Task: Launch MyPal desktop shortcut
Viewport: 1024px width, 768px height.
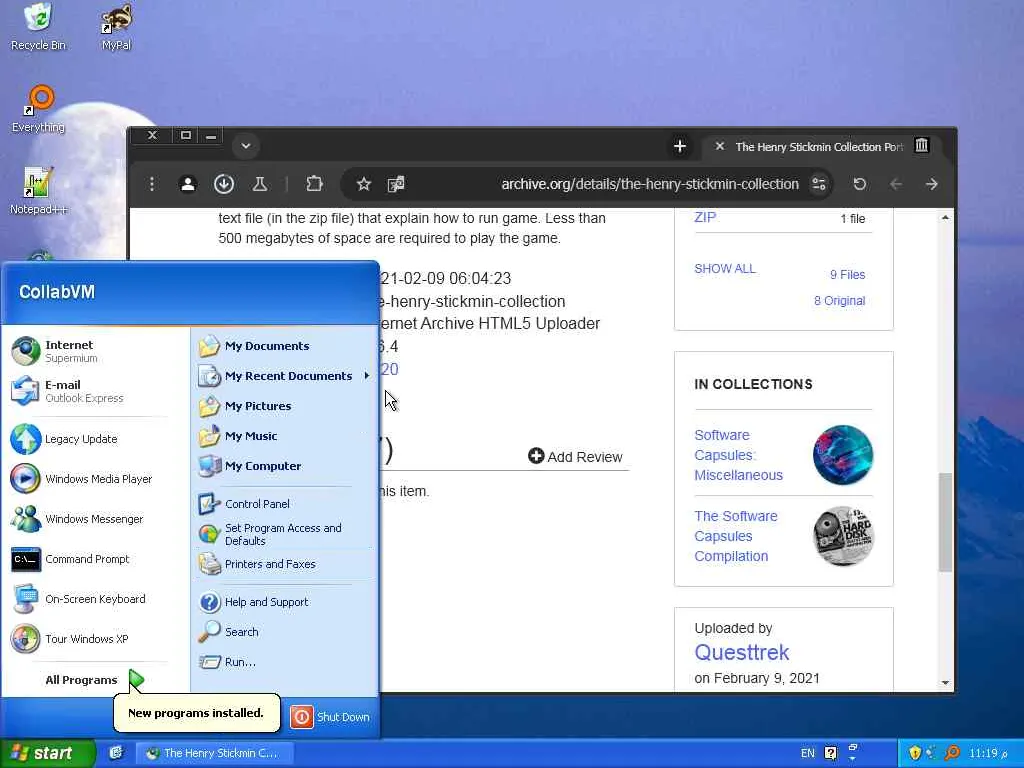Action: coord(116,27)
